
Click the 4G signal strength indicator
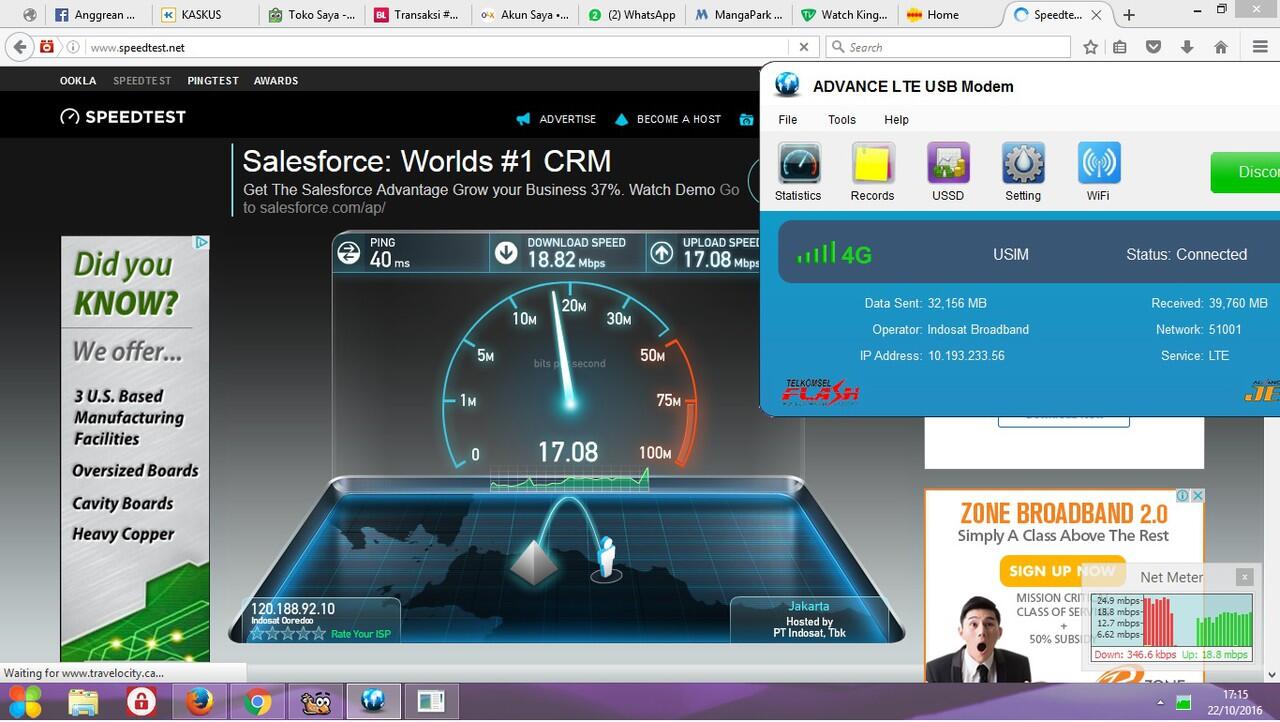point(834,254)
